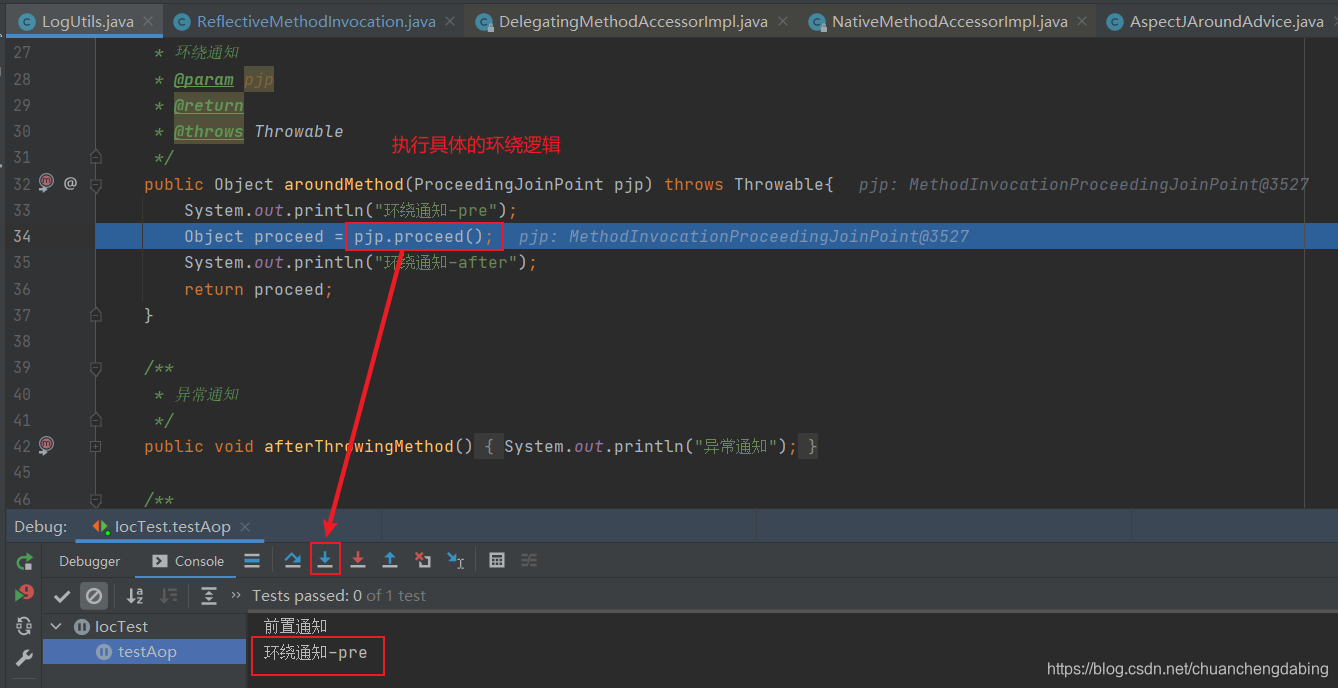Image resolution: width=1338 pixels, height=688 pixels.
Task: Click "Tests passed: 0 of 1 test" status
Action: tap(339, 595)
